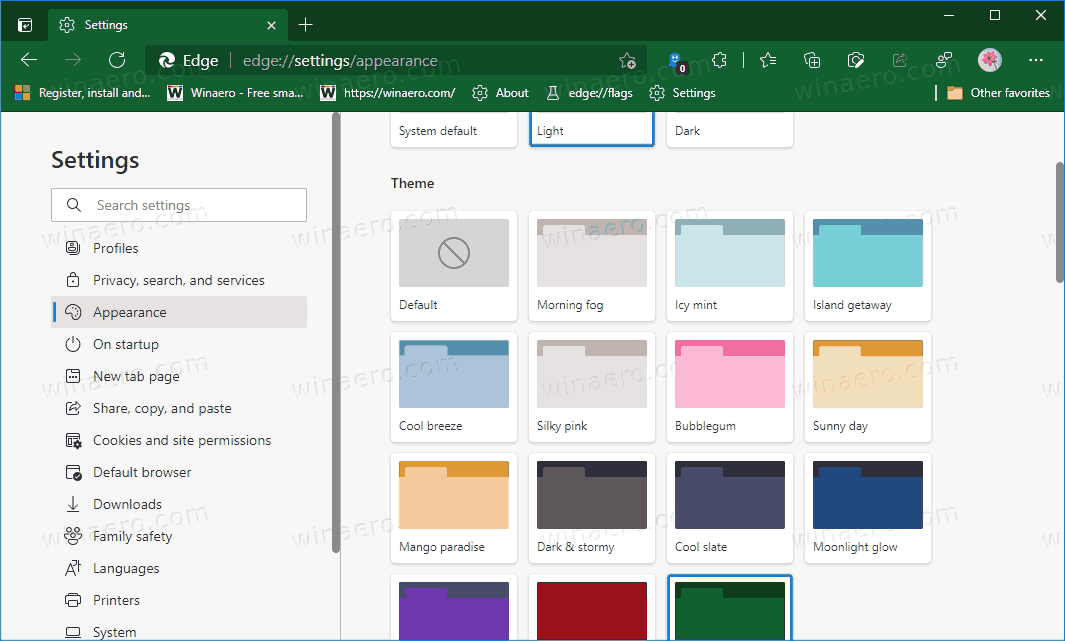Go back using the back arrow

pyautogui.click(x=29, y=60)
